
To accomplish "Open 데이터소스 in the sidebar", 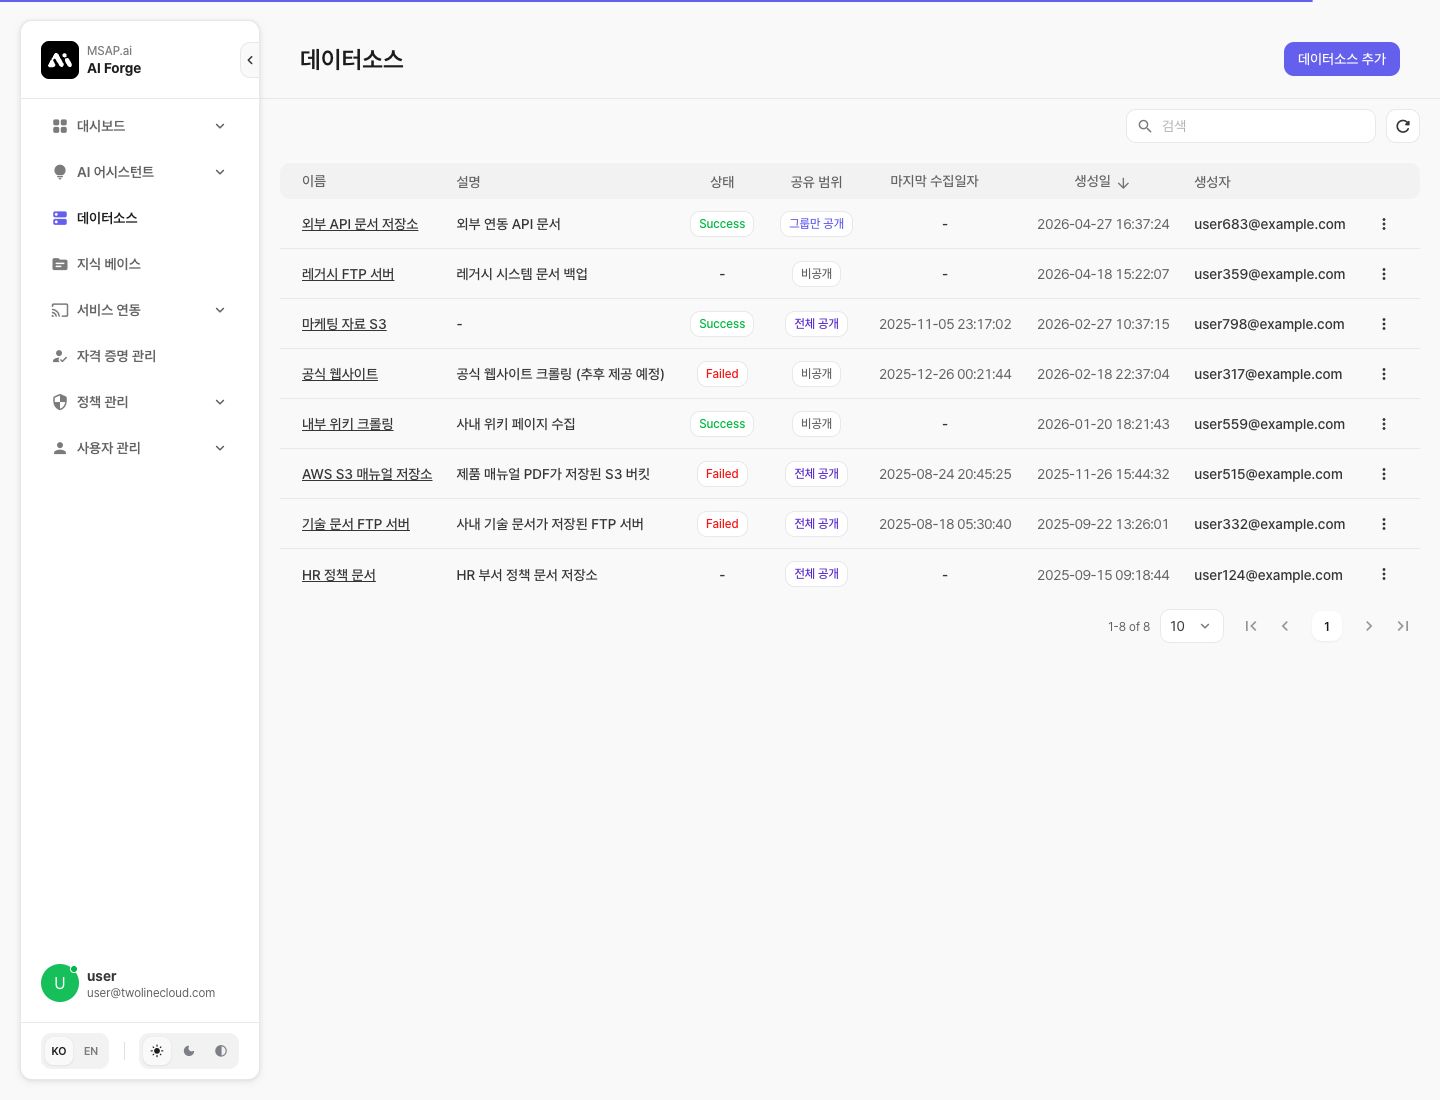I will point(140,218).
